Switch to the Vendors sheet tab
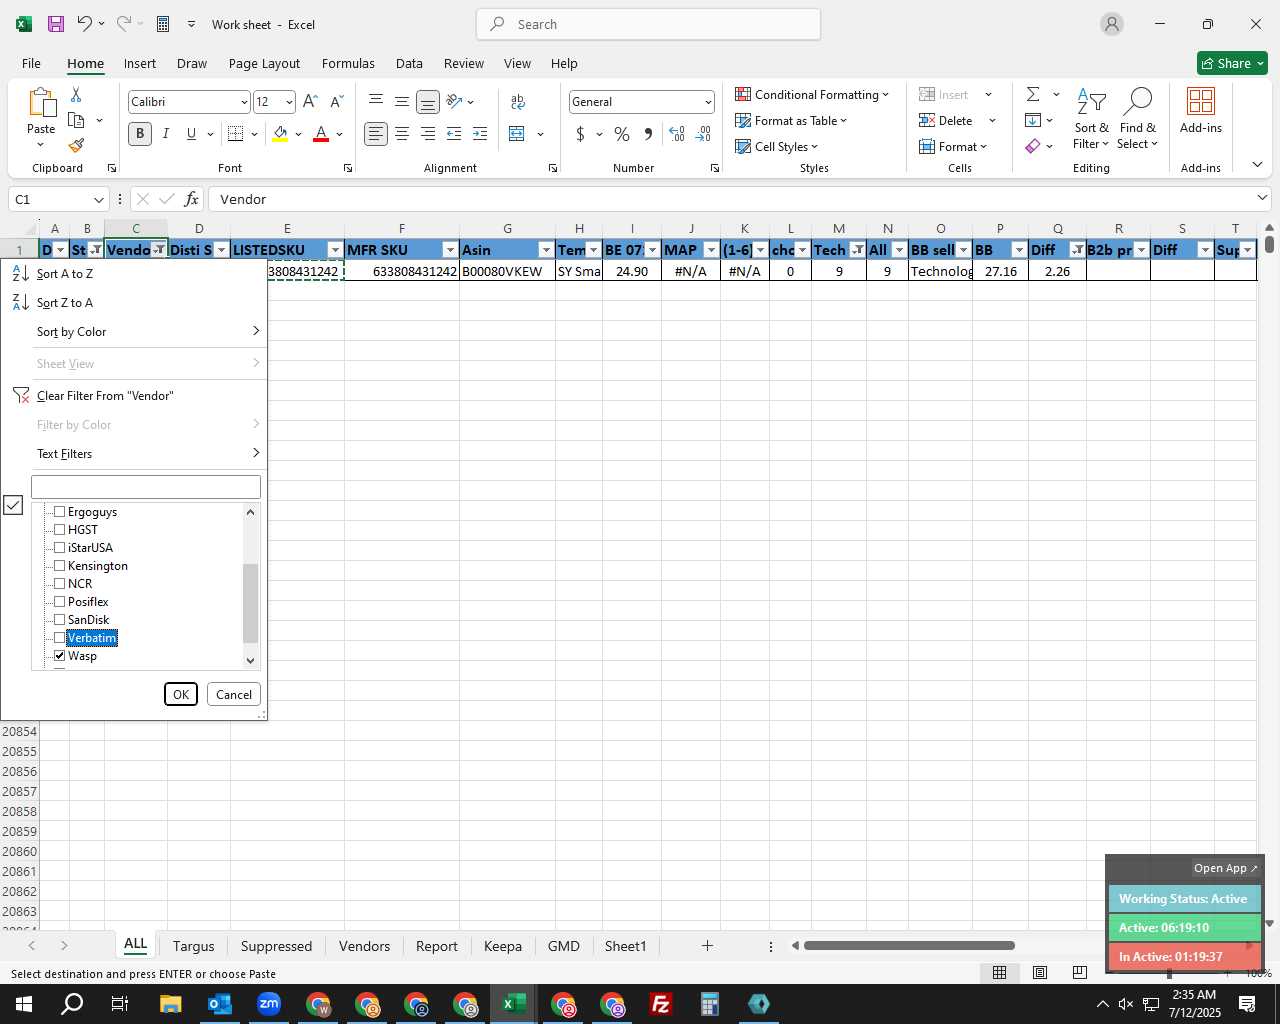This screenshot has height=1024, width=1280. pos(364,946)
